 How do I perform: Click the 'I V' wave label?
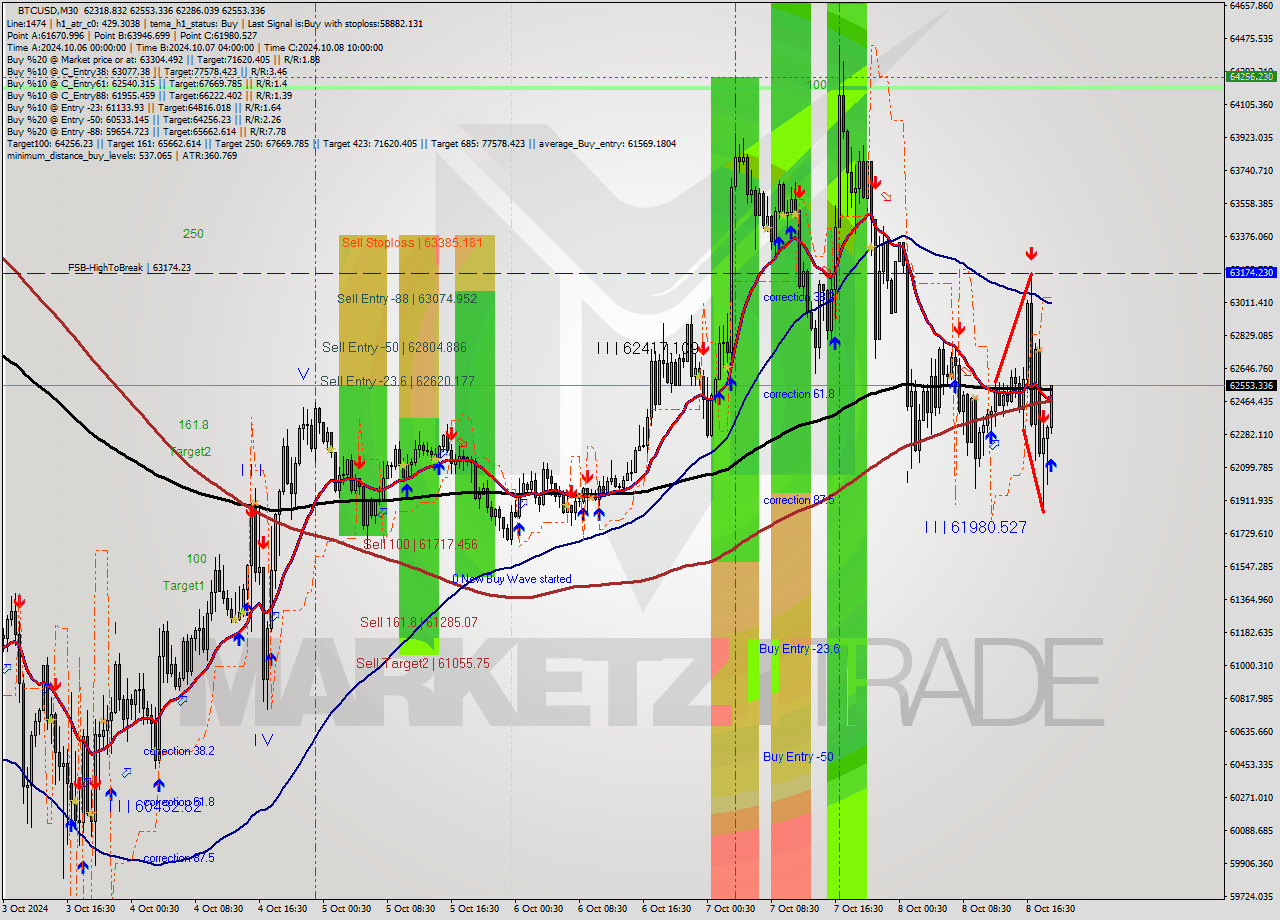(263, 740)
